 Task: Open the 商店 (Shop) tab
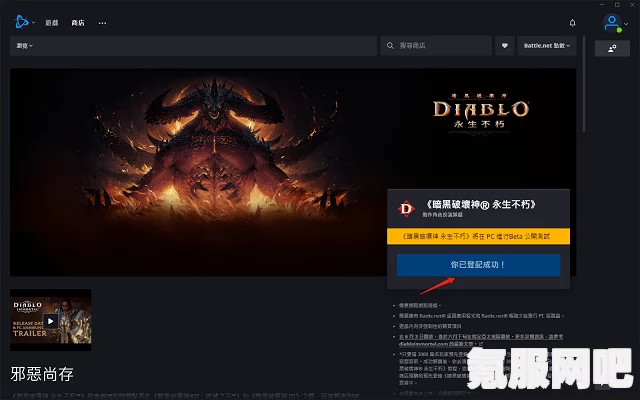[78, 23]
